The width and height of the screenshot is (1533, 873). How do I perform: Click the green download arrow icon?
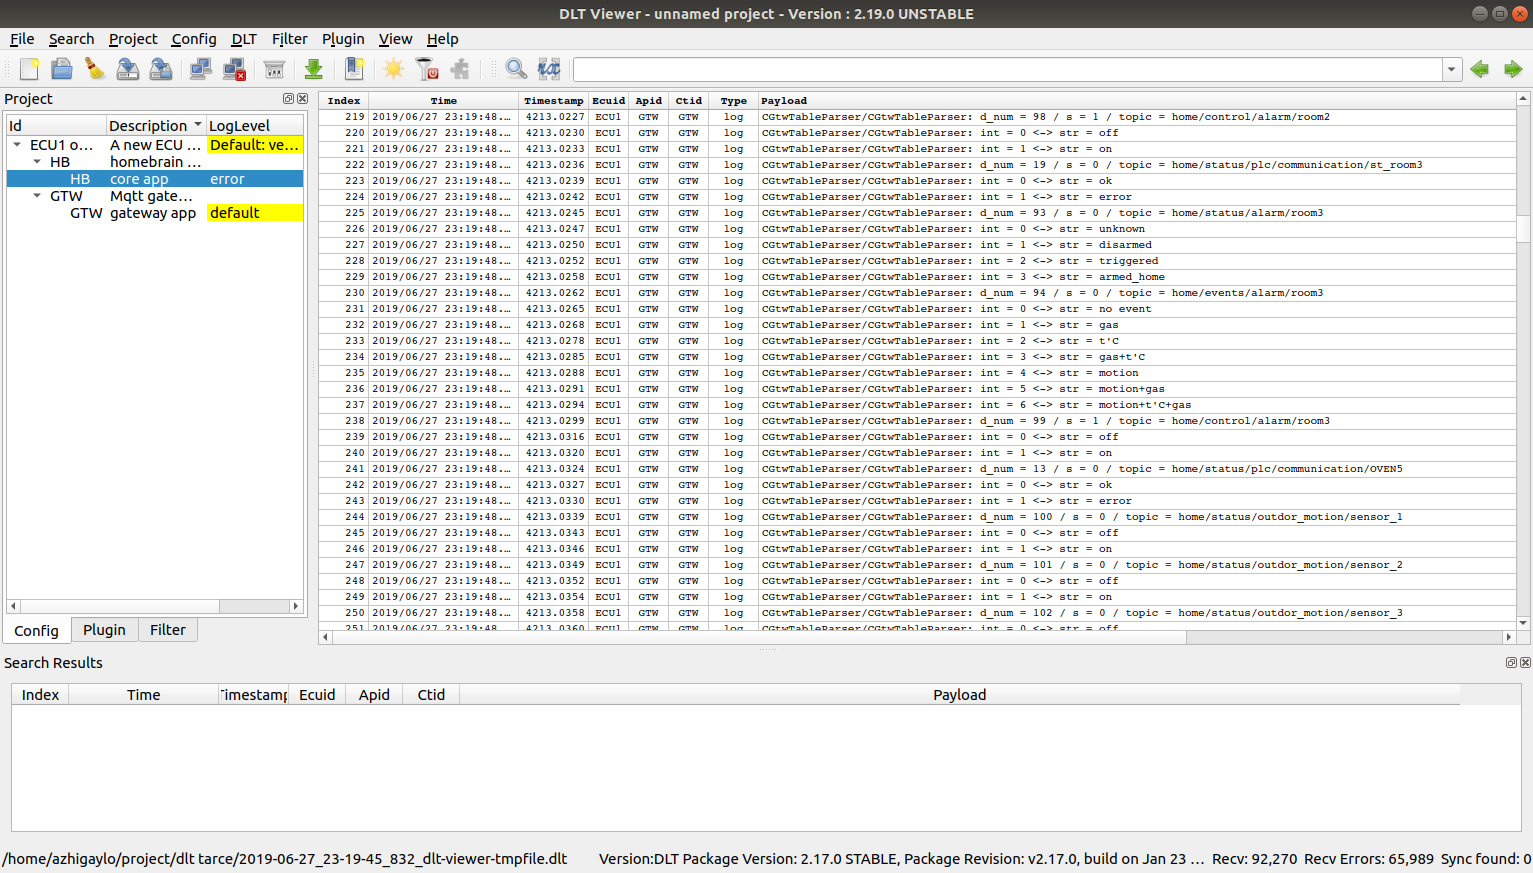pos(314,69)
